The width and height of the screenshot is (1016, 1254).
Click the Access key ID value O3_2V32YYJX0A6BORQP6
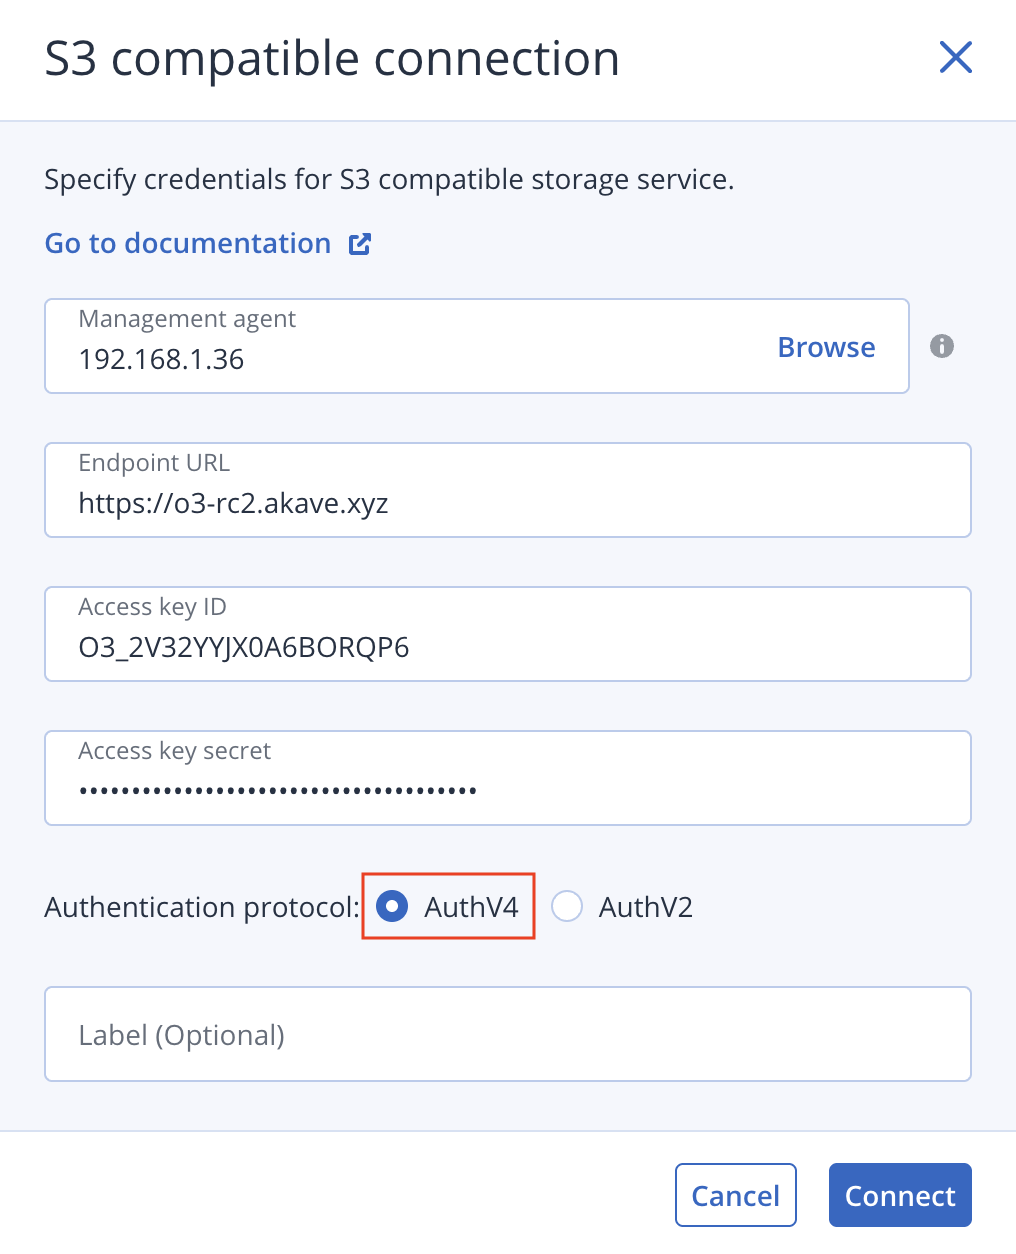pos(243,647)
